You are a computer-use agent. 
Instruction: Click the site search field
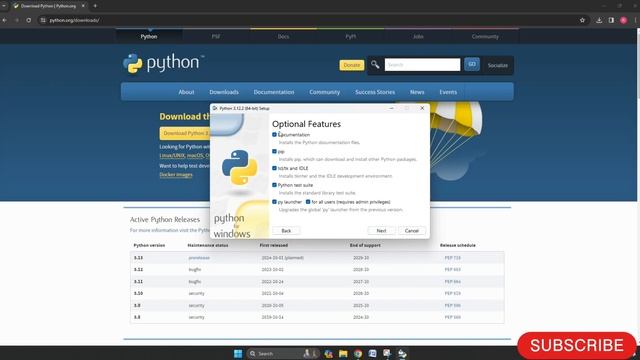pyautogui.click(x=422, y=64)
